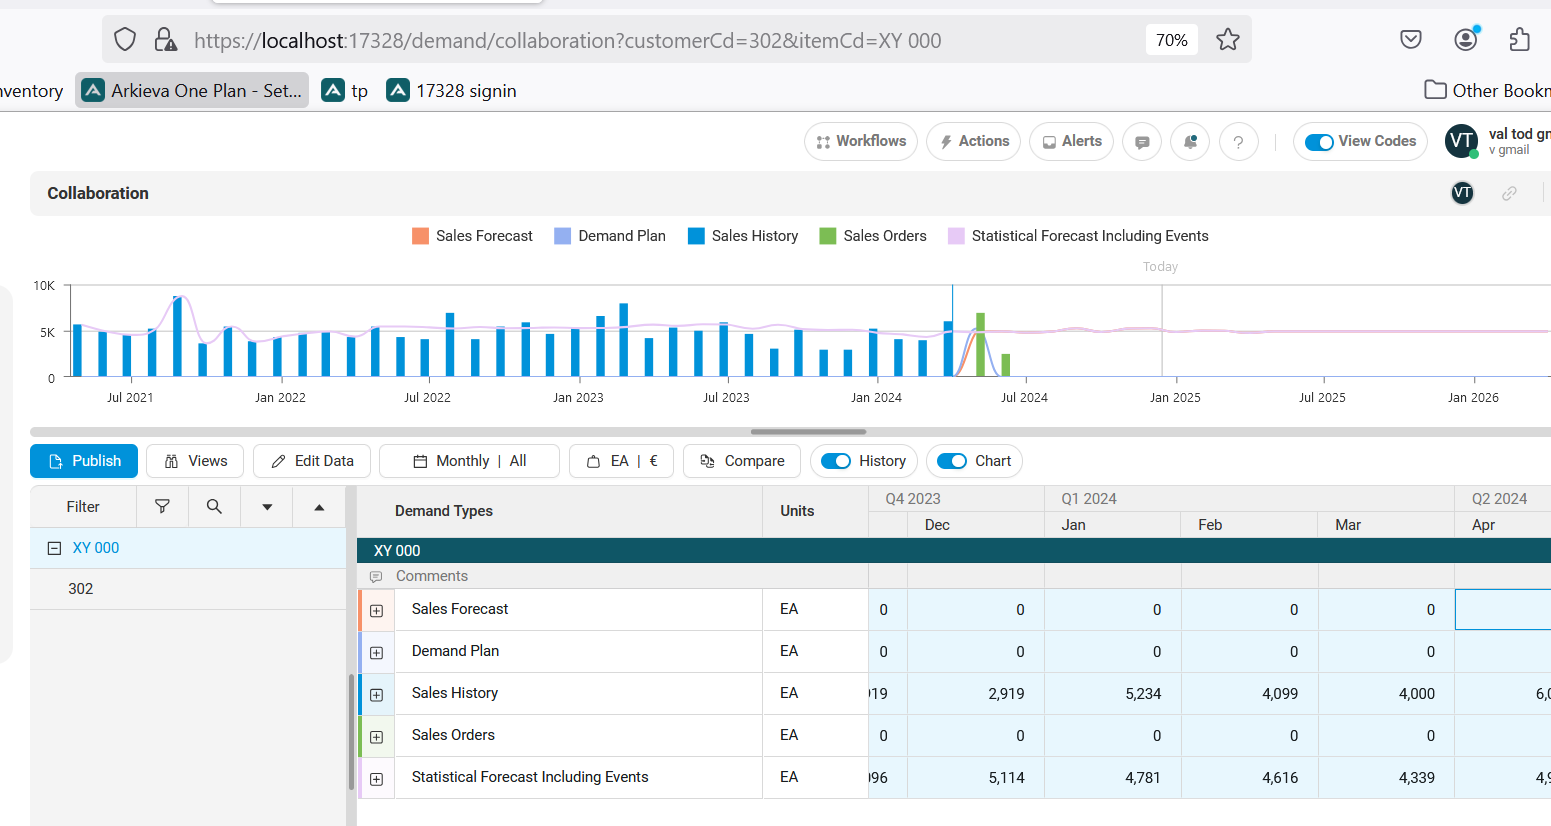Click the Edit Data button
The image size is (1551, 826).
point(312,461)
